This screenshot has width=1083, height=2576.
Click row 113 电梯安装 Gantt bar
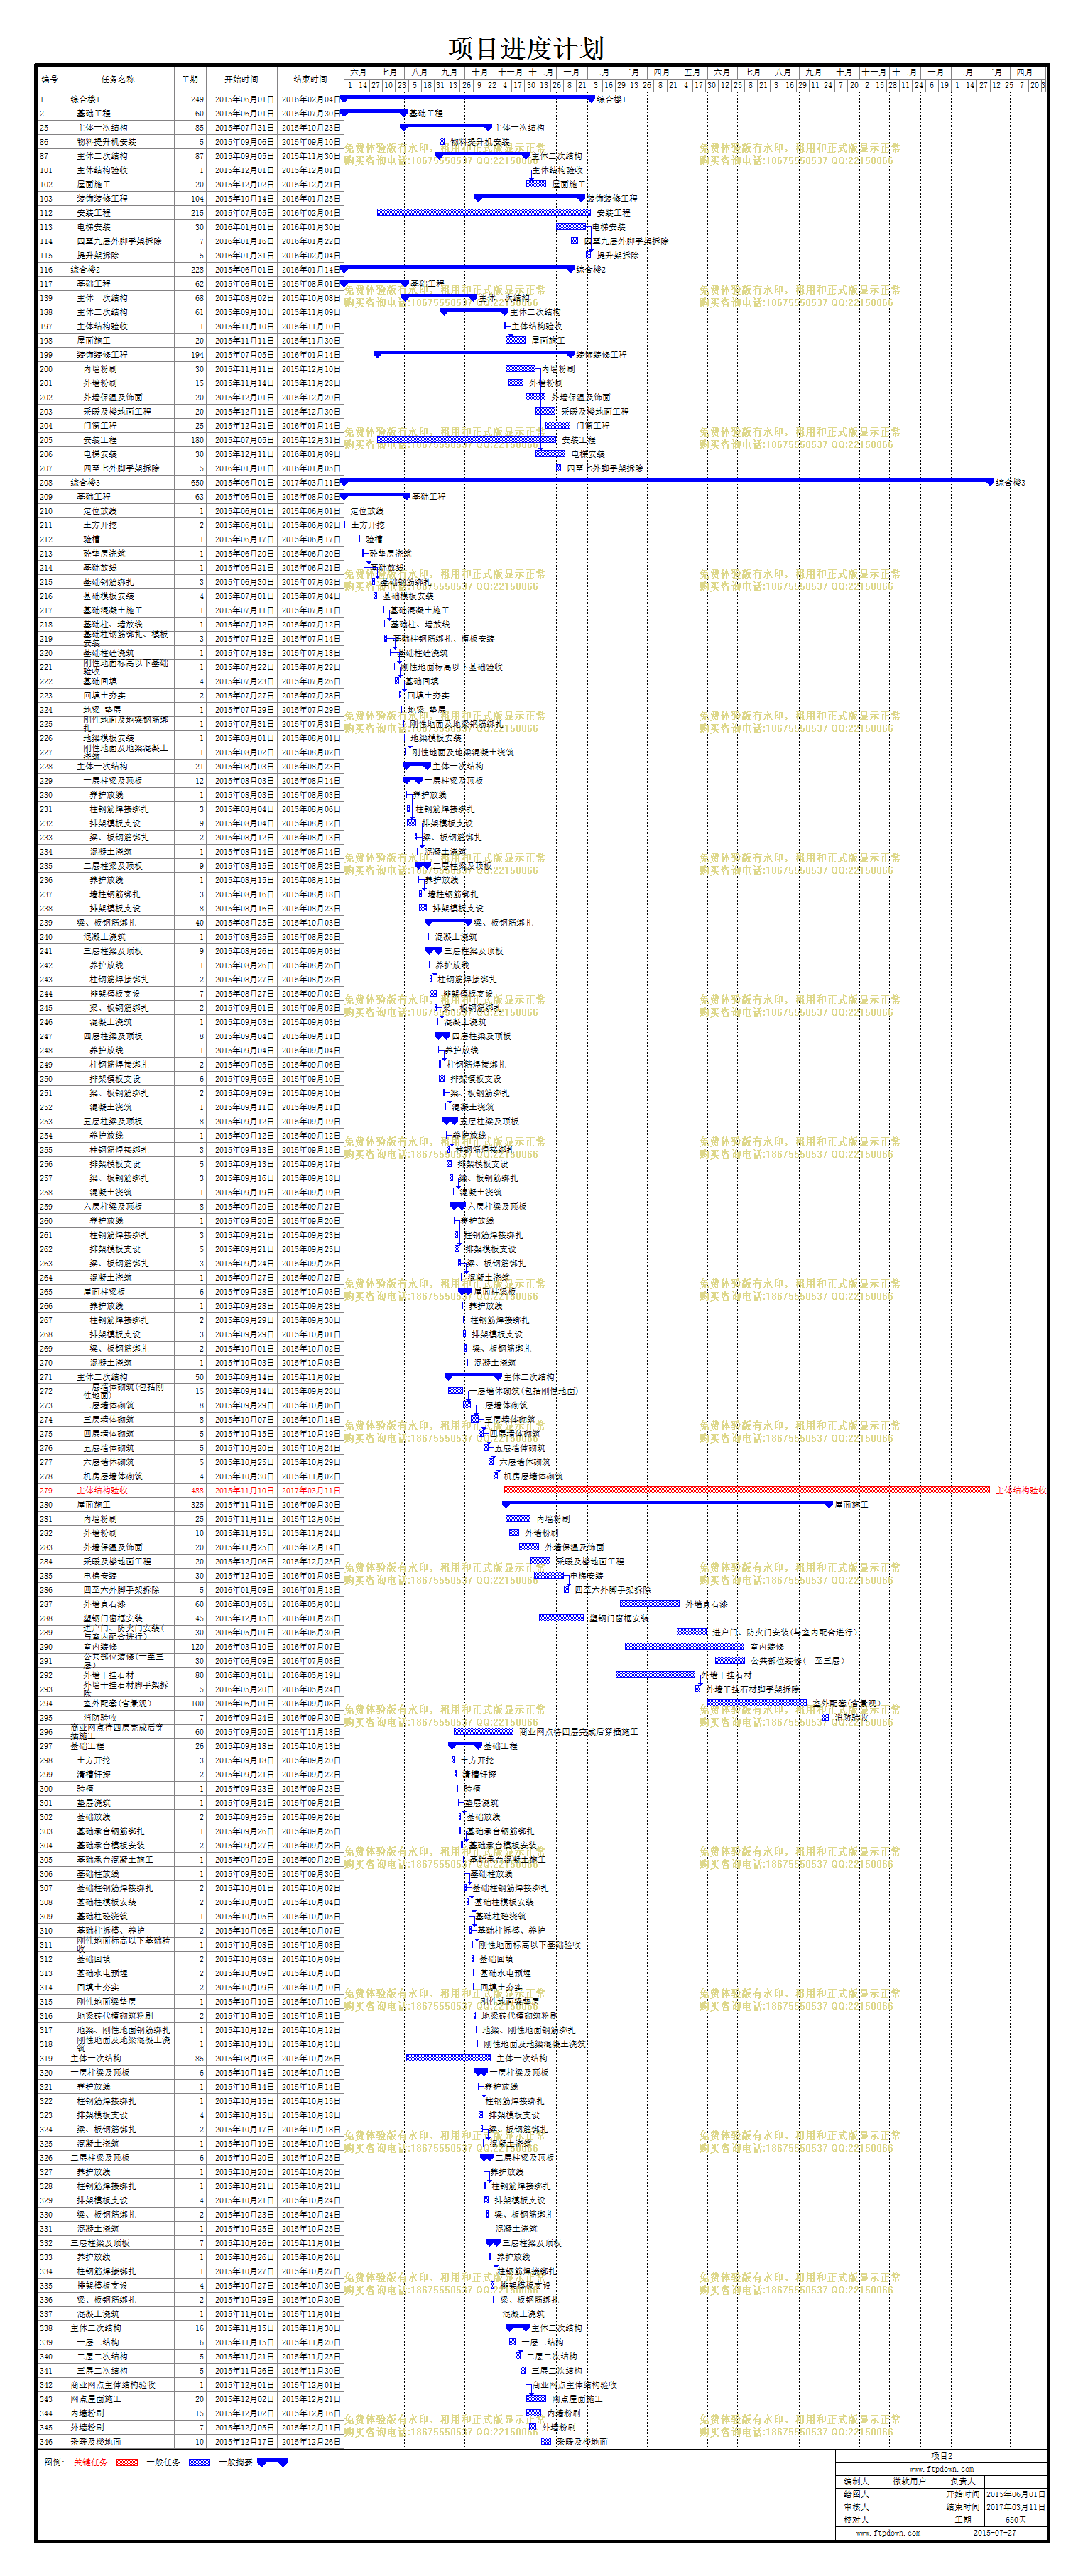[x=571, y=226]
